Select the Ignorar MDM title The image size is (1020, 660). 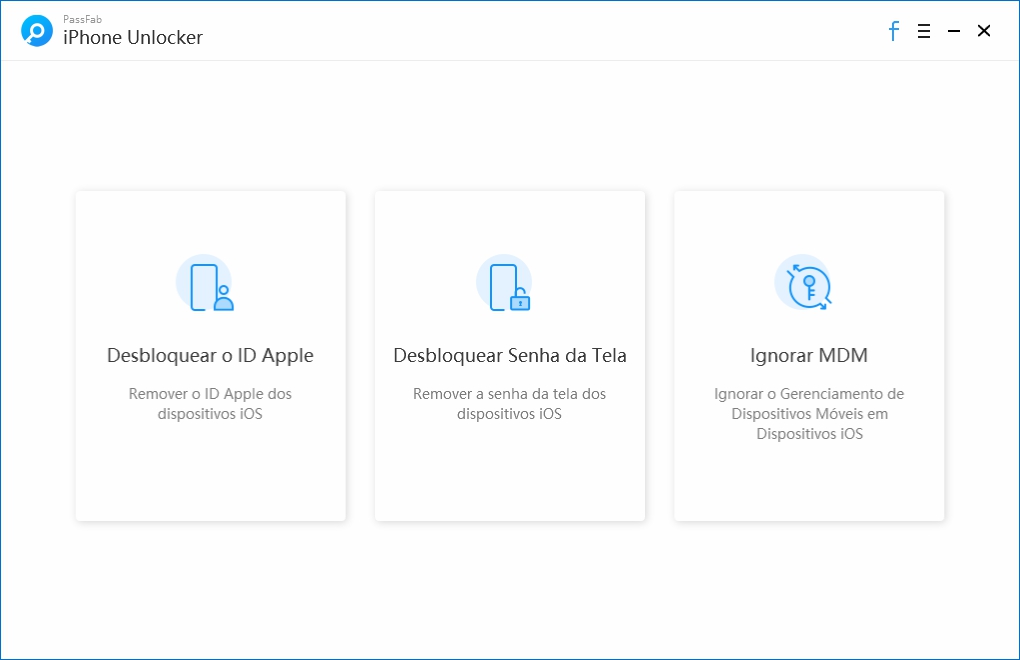point(809,356)
